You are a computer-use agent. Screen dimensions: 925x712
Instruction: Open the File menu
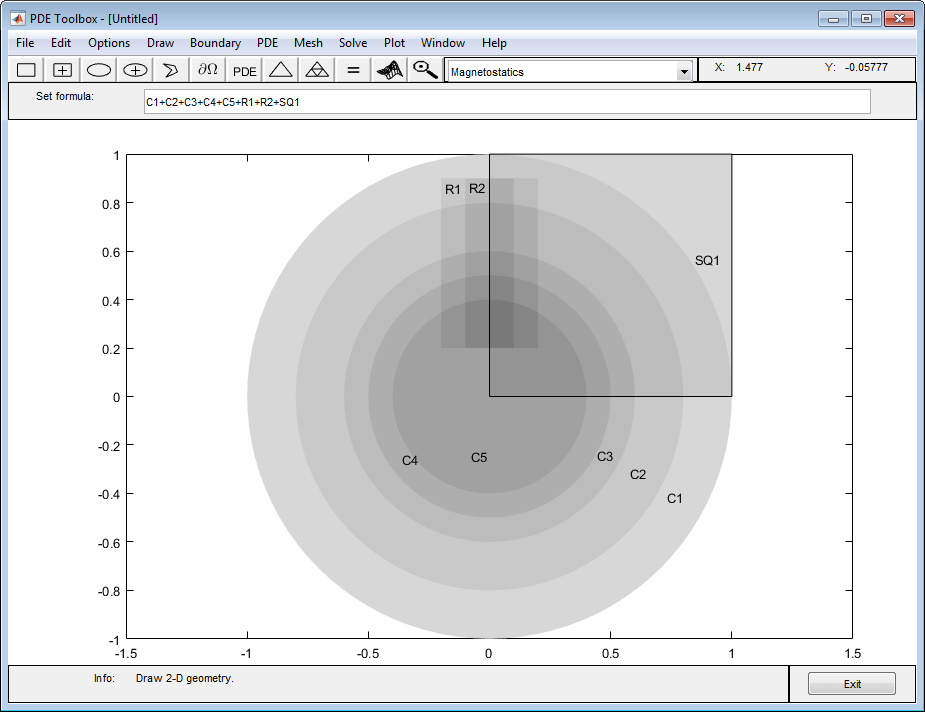point(25,43)
